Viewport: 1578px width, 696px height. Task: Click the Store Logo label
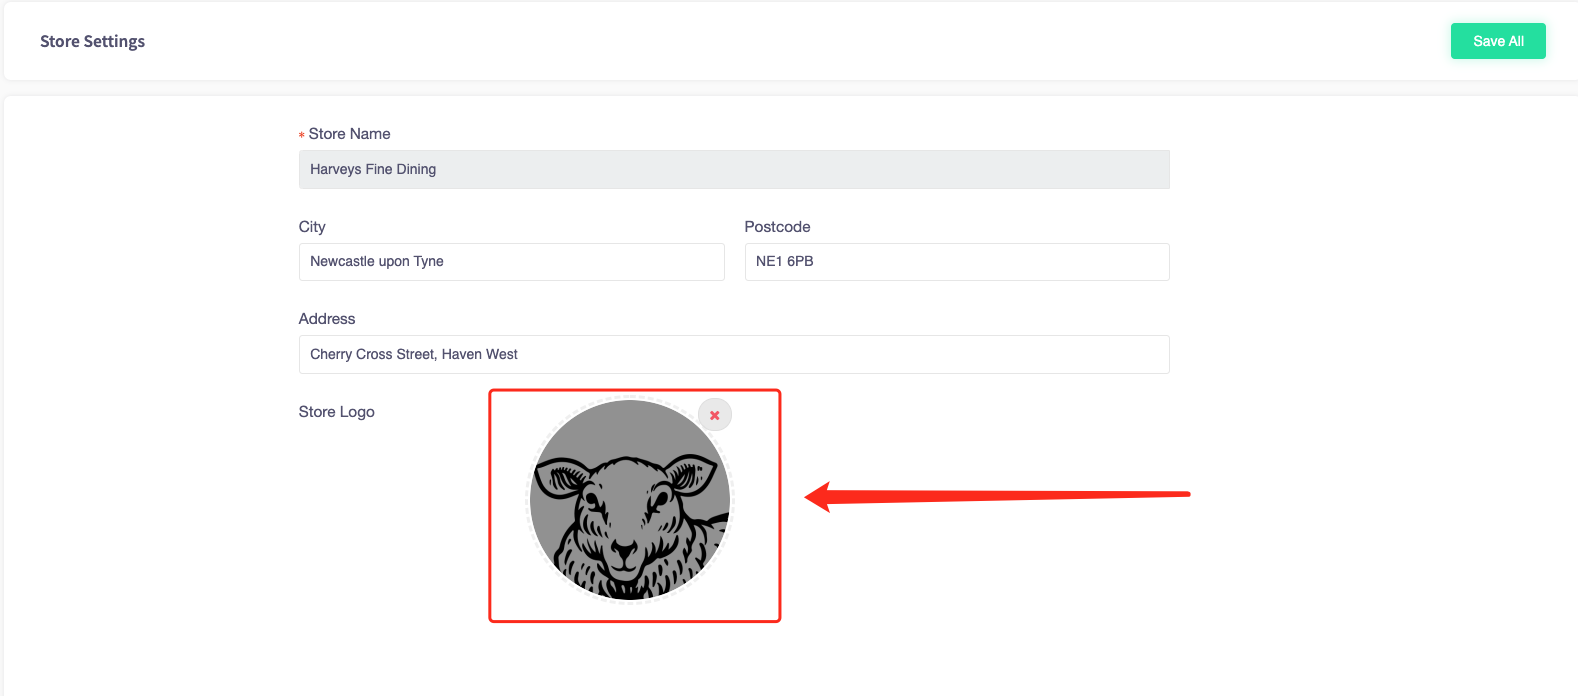337,412
